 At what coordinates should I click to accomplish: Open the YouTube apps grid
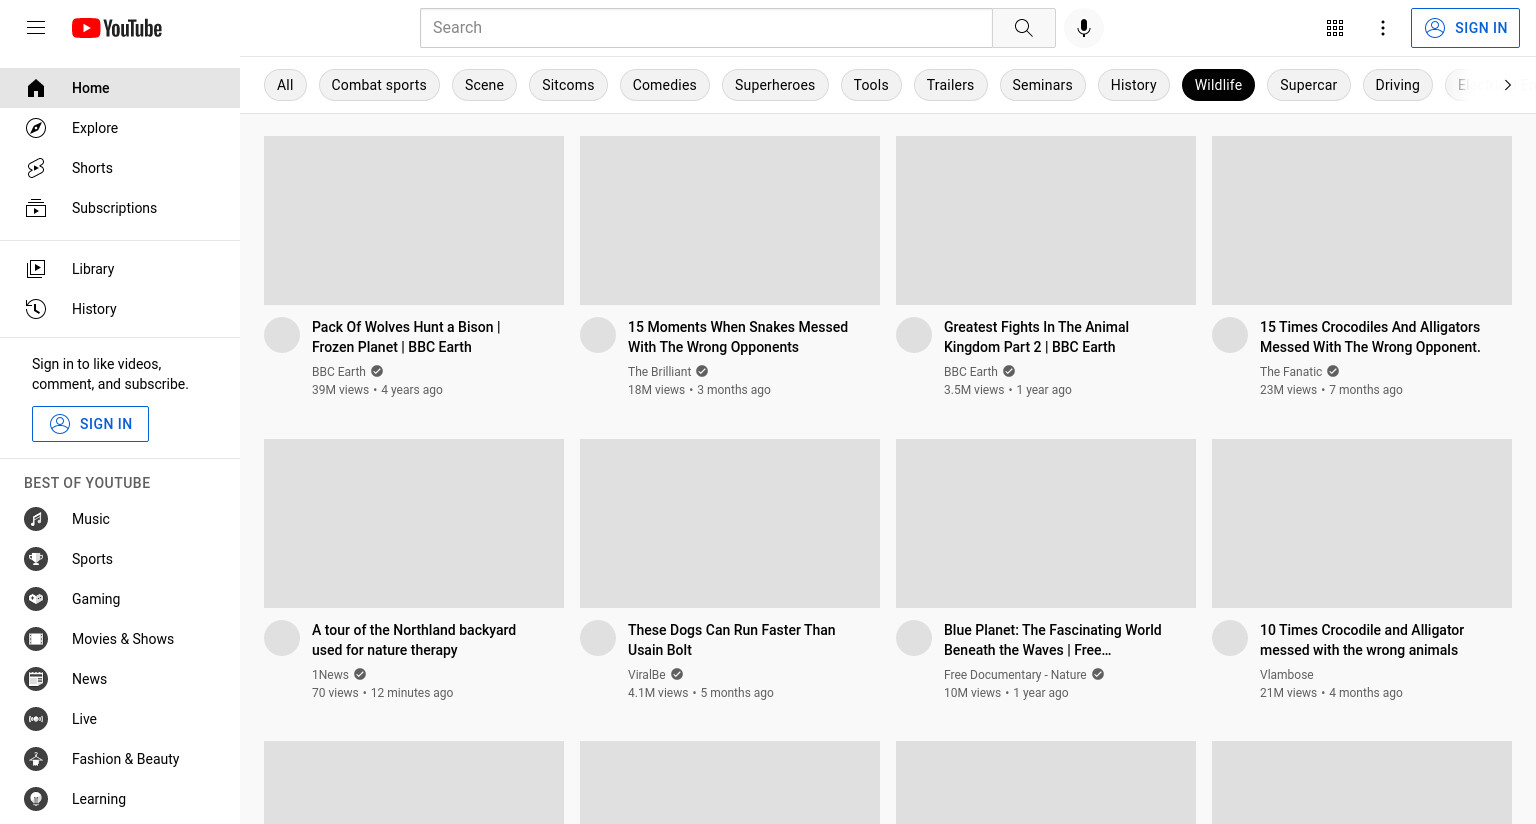click(x=1335, y=28)
